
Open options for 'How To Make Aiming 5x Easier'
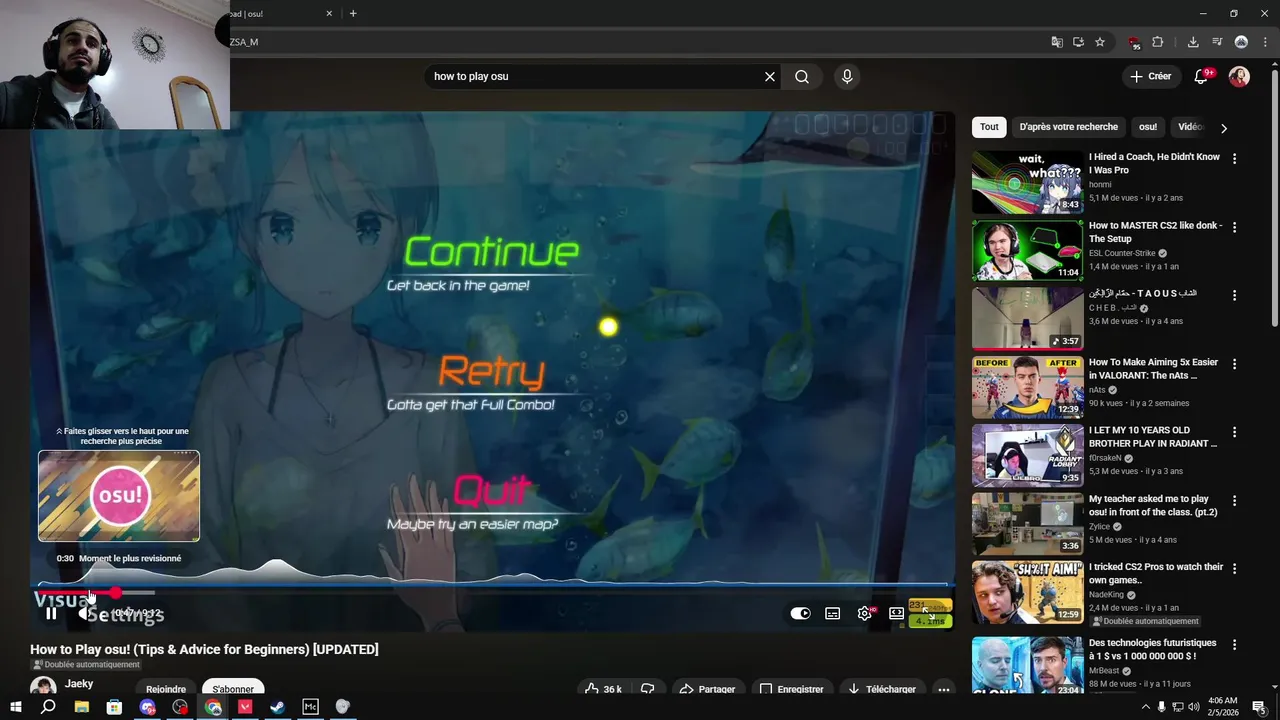click(1234, 365)
